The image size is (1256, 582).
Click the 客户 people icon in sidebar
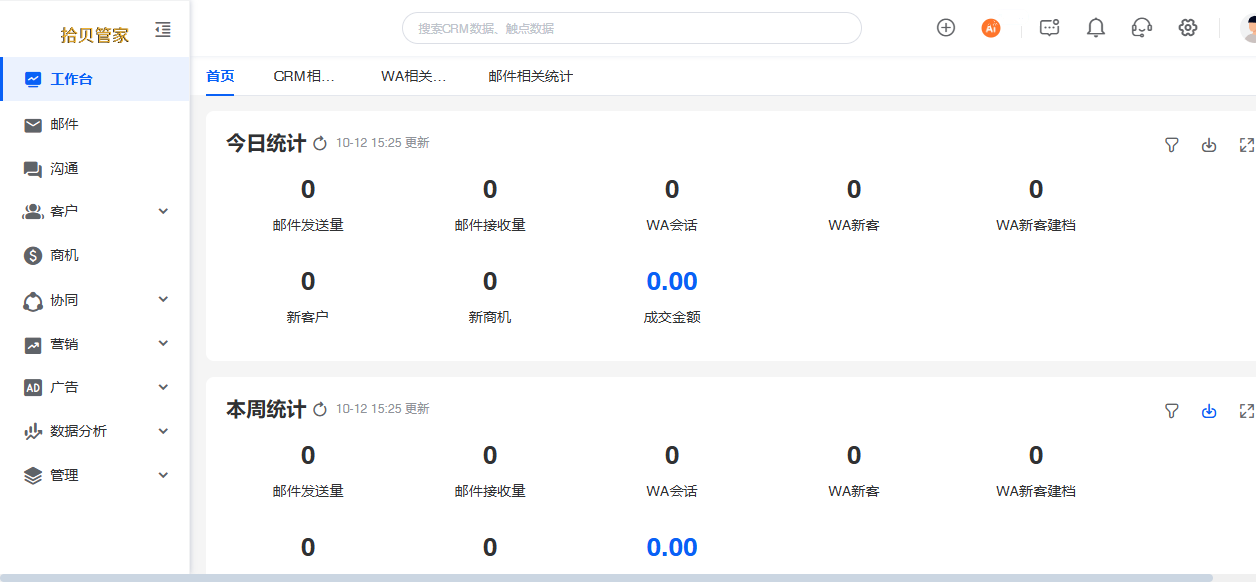(33, 212)
